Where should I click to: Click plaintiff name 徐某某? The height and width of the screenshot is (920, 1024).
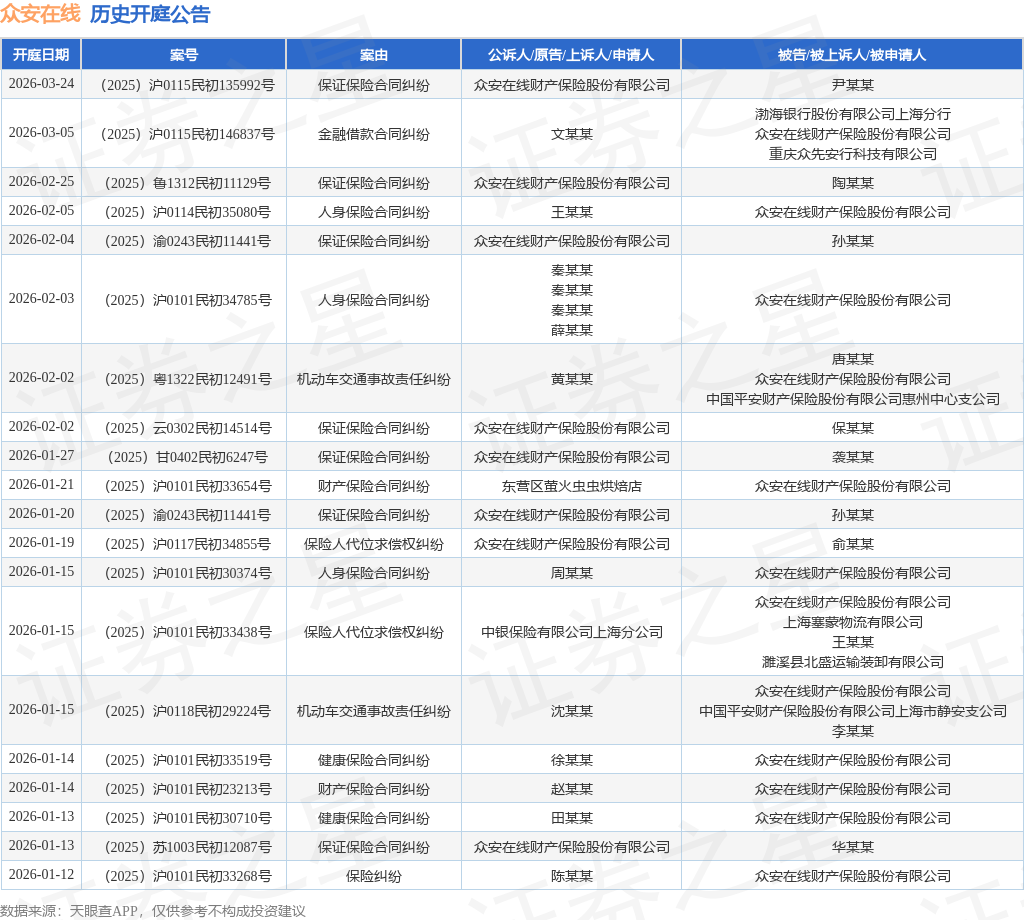pos(571,760)
